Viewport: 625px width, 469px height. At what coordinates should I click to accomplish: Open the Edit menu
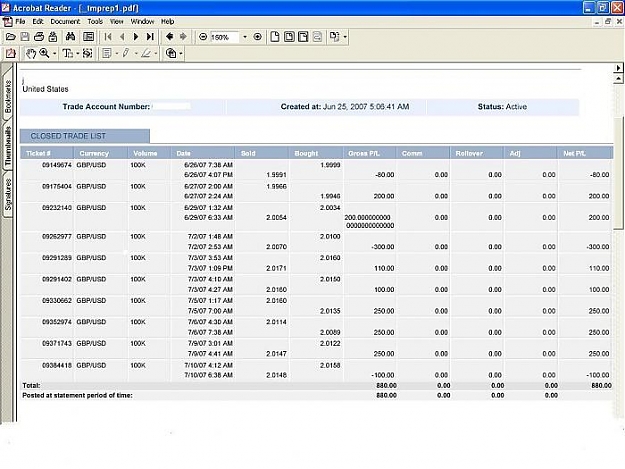tap(38, 22)
